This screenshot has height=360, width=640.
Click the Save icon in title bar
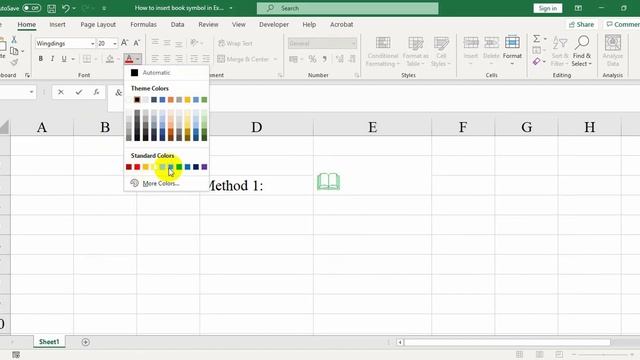51,8
